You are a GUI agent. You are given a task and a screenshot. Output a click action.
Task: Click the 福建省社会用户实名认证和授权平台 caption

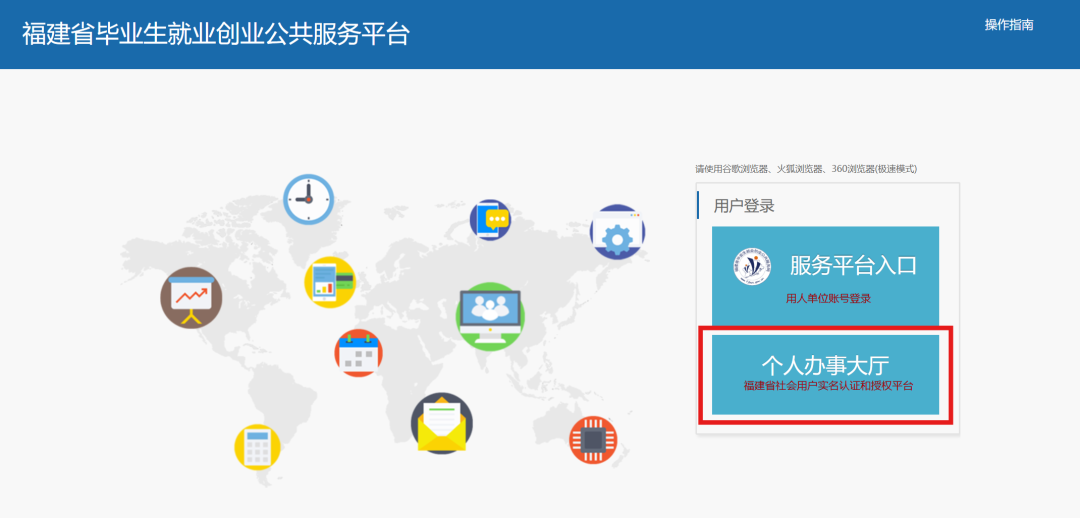(829, 386)
